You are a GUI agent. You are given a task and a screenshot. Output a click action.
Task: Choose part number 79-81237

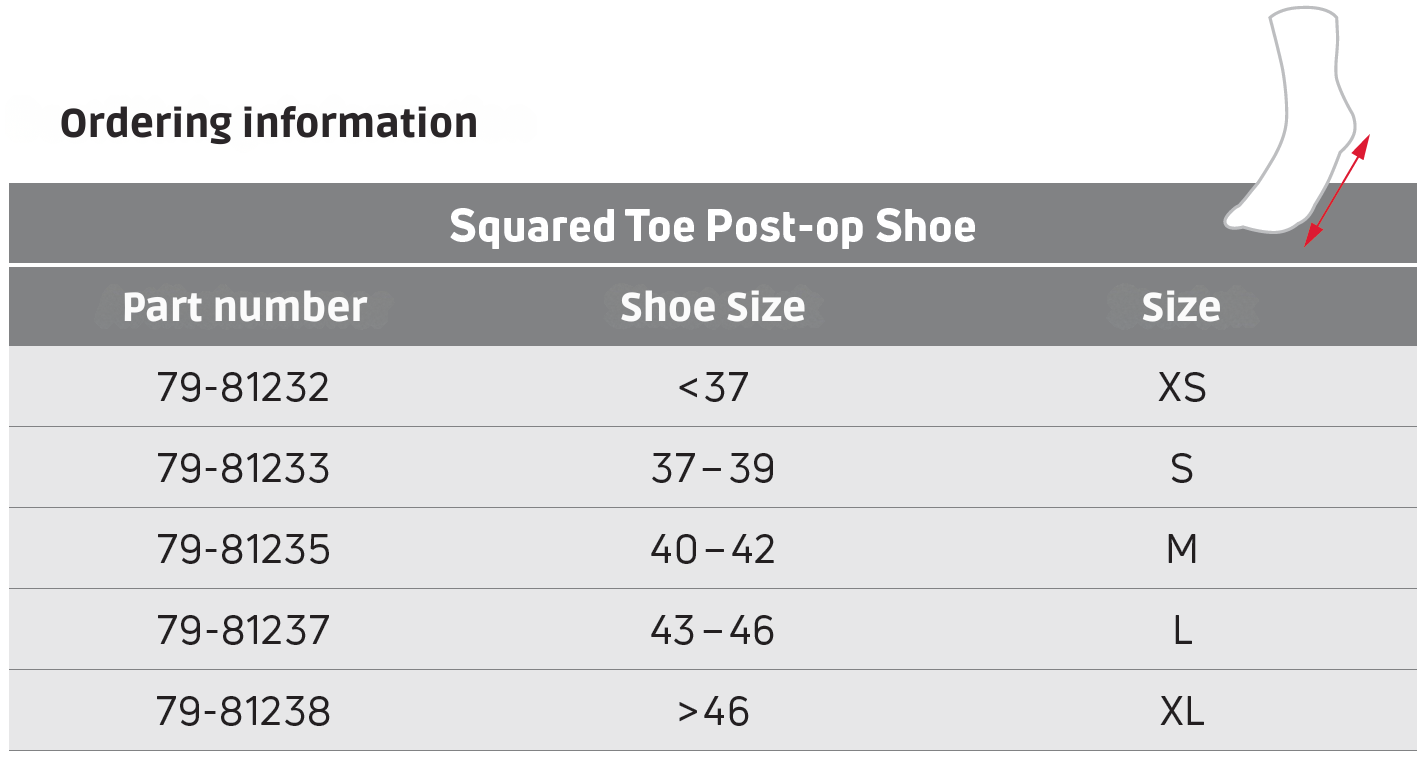click(243, 630)
